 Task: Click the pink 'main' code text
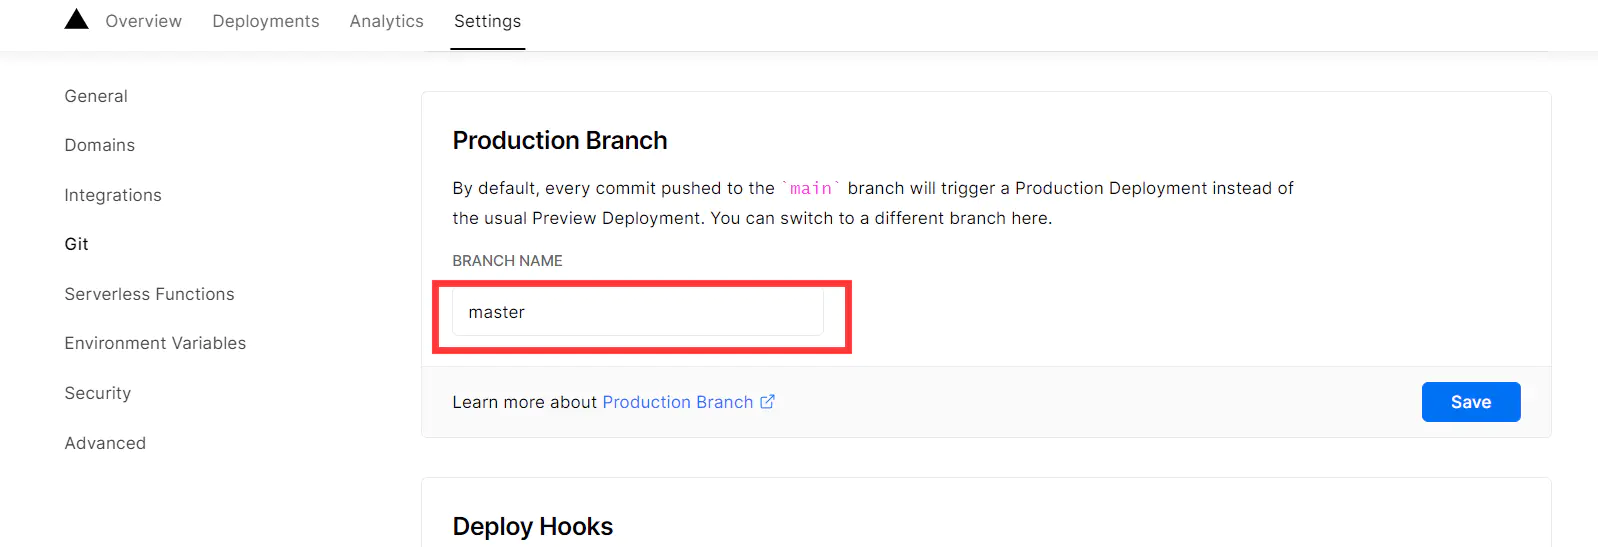pyautogui.click(x=810, y=188)
